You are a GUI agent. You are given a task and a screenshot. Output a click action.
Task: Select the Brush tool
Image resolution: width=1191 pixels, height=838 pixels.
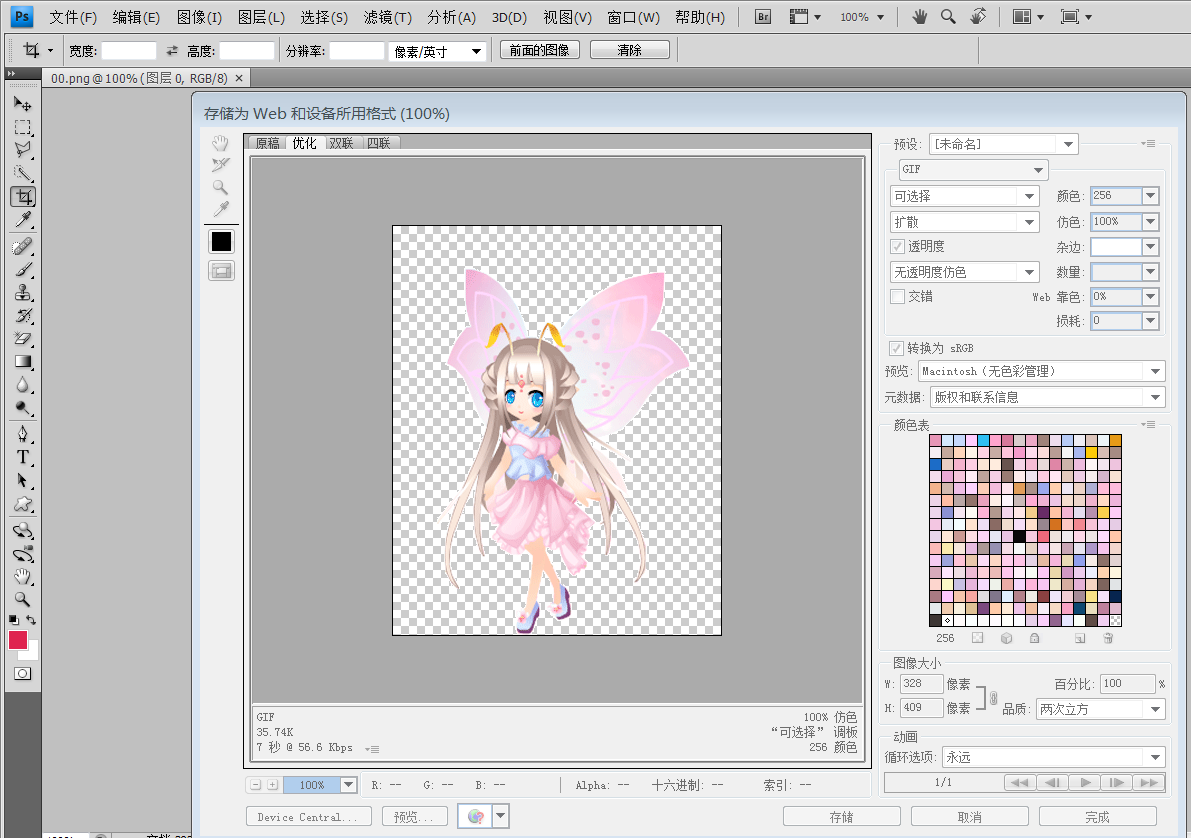tap(23, 269)
